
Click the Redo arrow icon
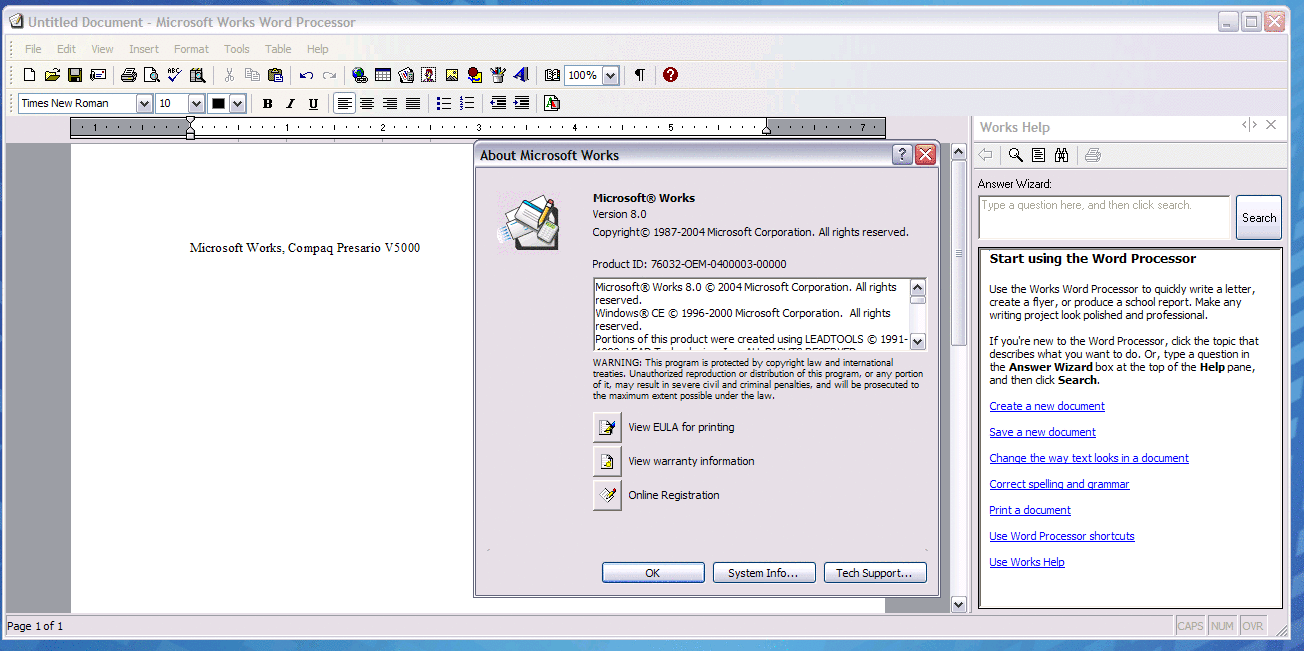pyautogui.click(x=329, y=75)
